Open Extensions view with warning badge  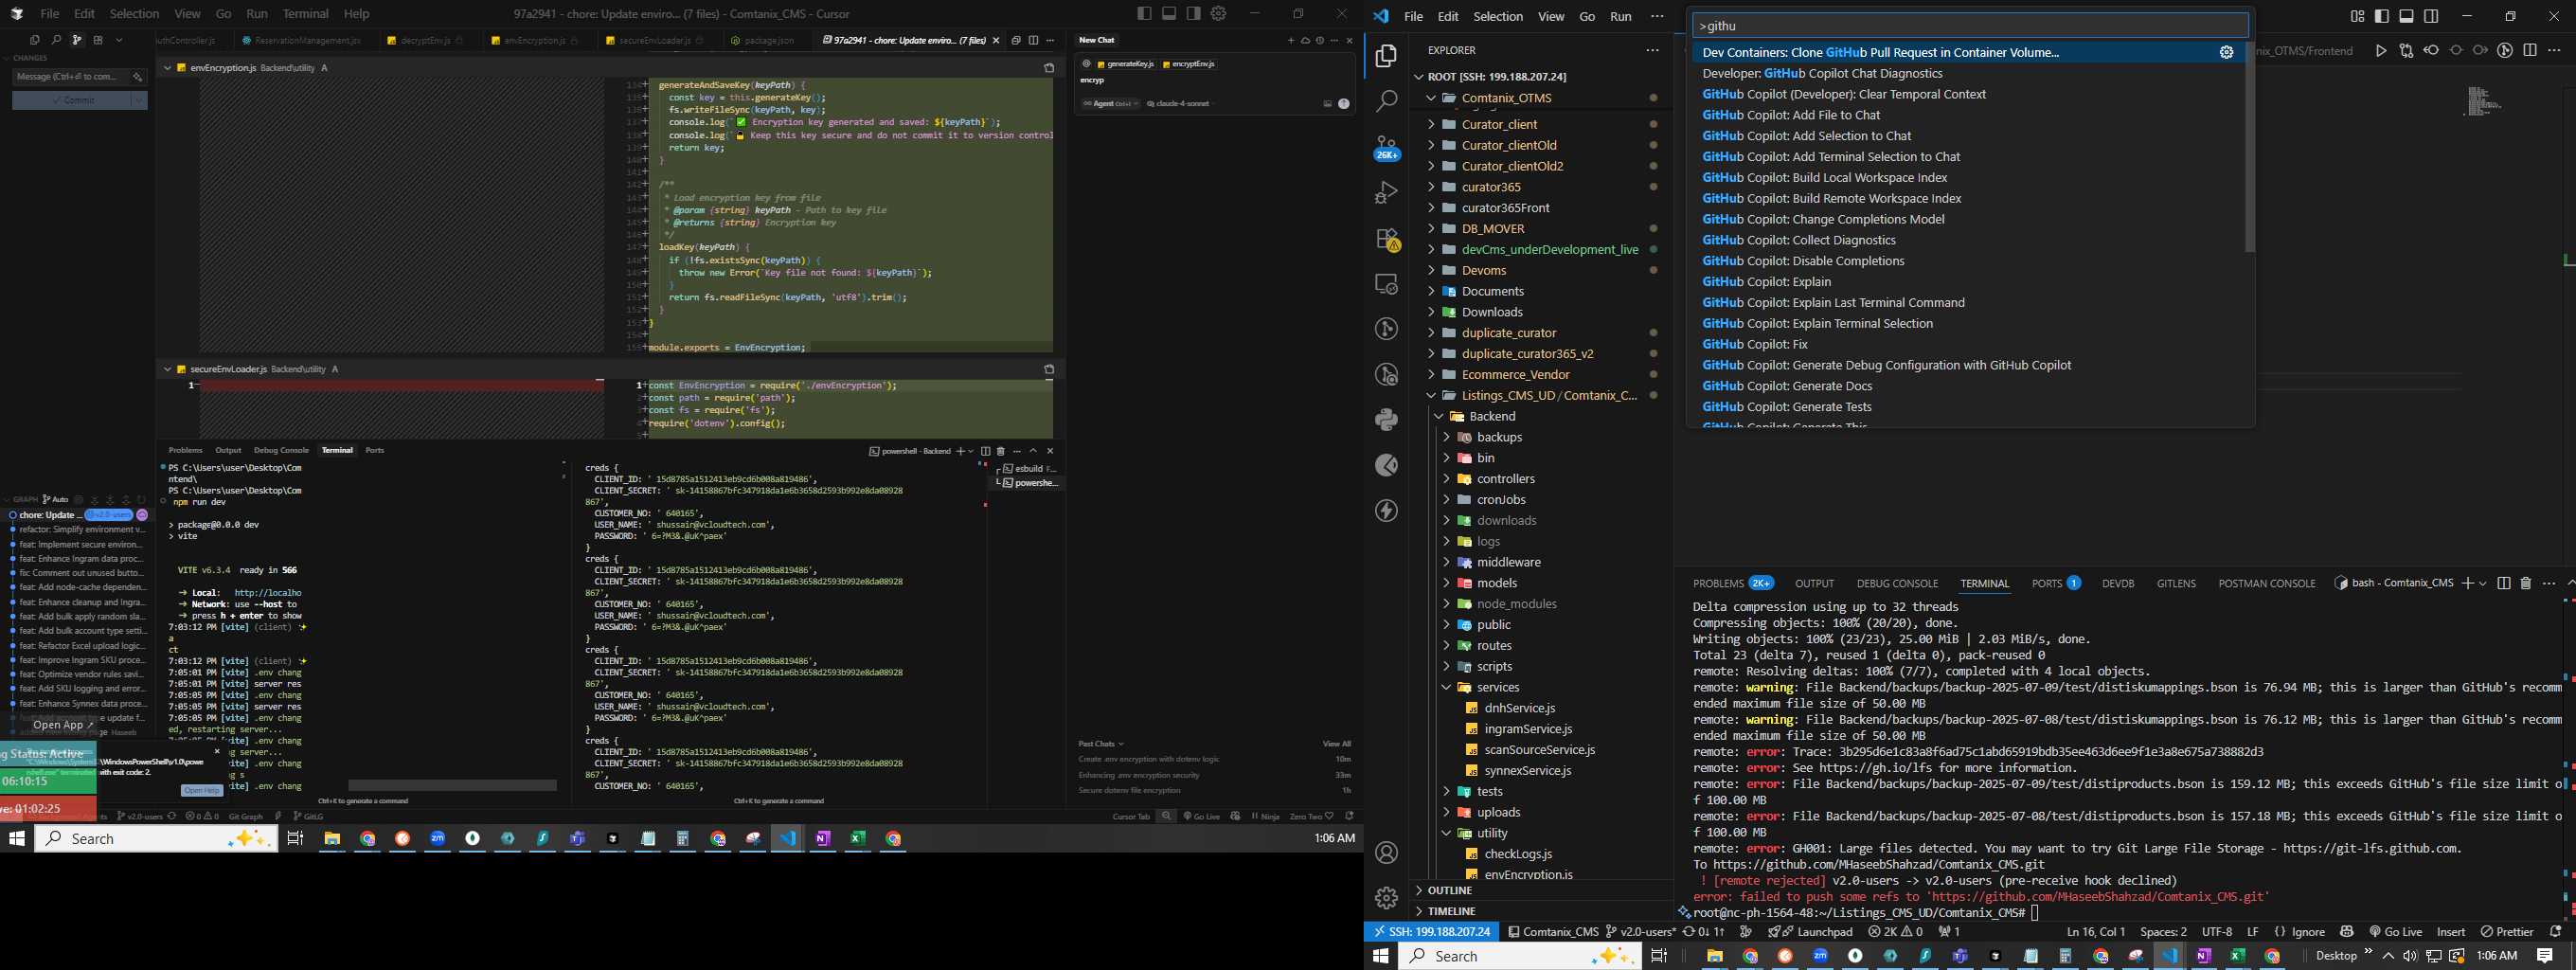pos(1386,239)
